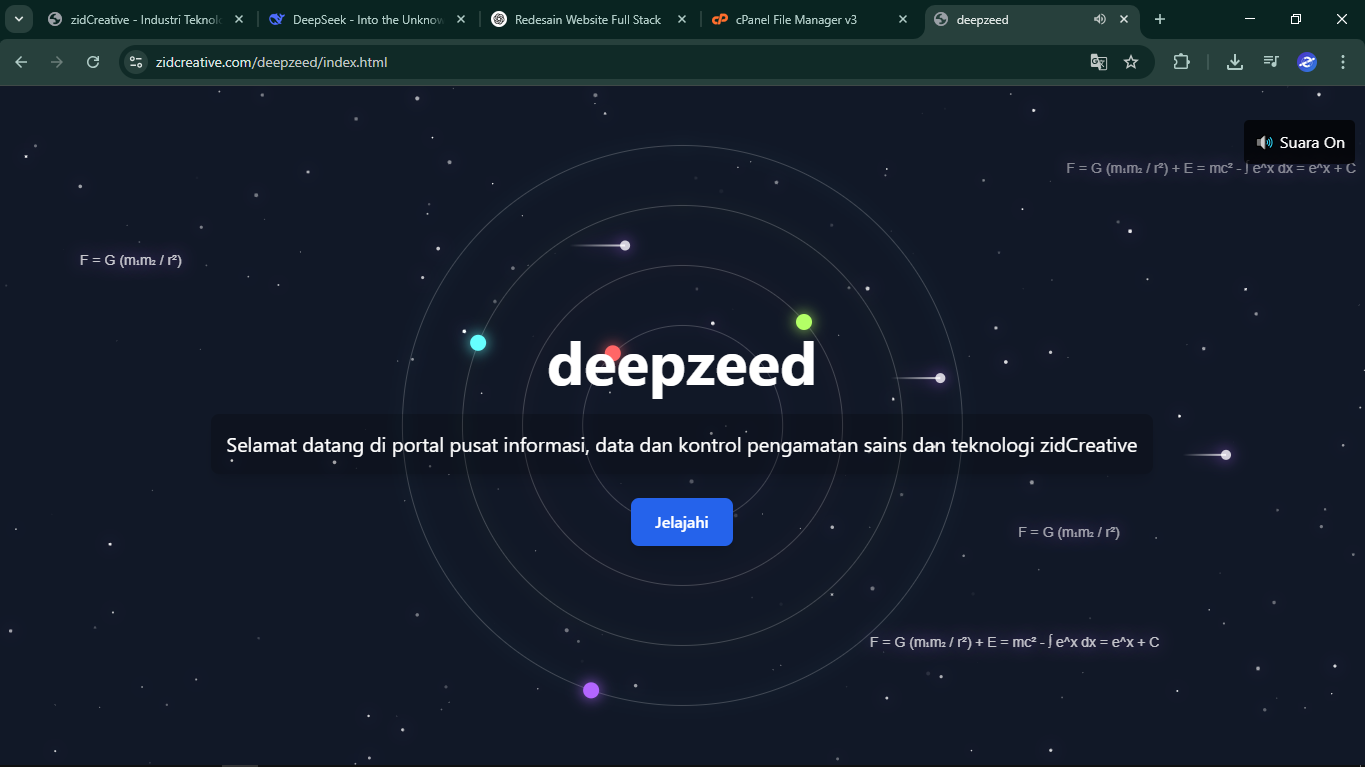The height and width of the screenshot is (767, 1365).
Task: Open a new tab with plus button
Action: [x=1160, y=19]
